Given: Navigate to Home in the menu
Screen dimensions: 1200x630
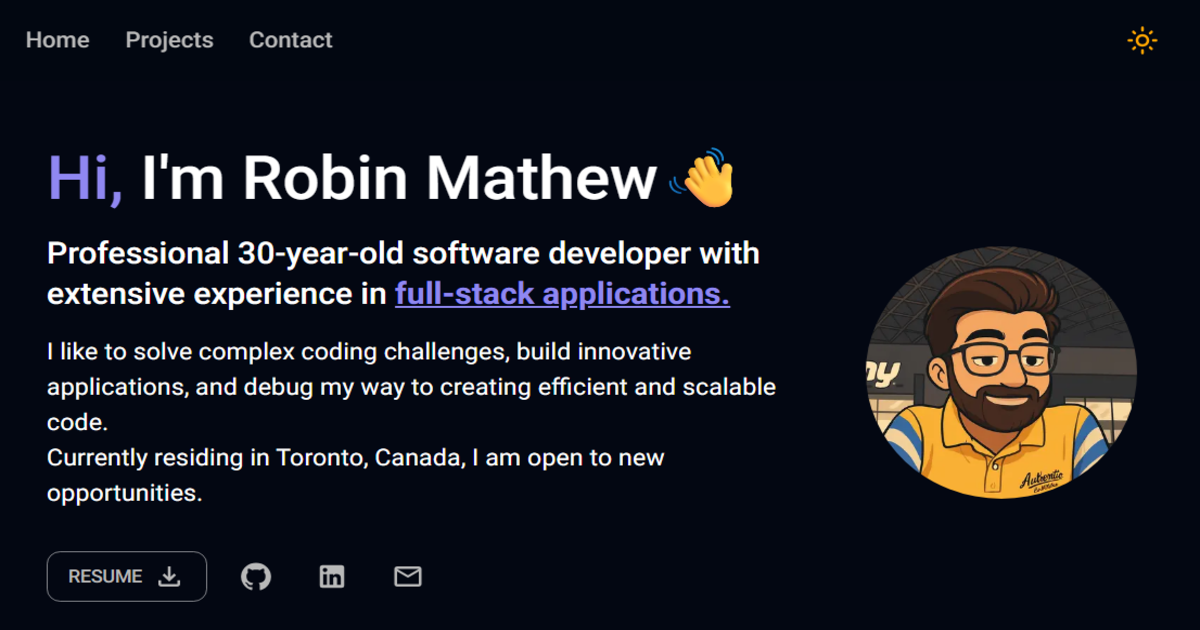Looking at the screenshot, I should tap(57, 40).
